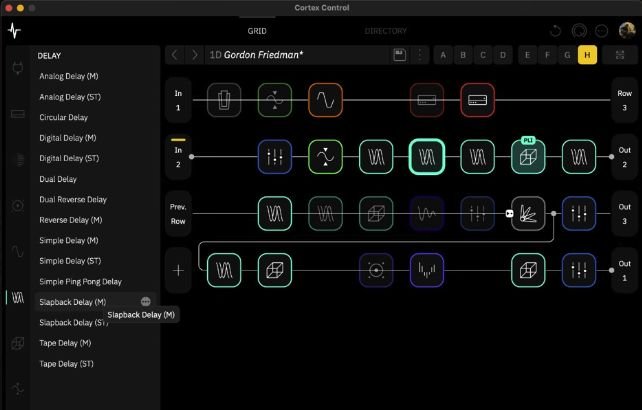
Task: Select the purple bars block in bottom row
Action: [x=427, y=270]
